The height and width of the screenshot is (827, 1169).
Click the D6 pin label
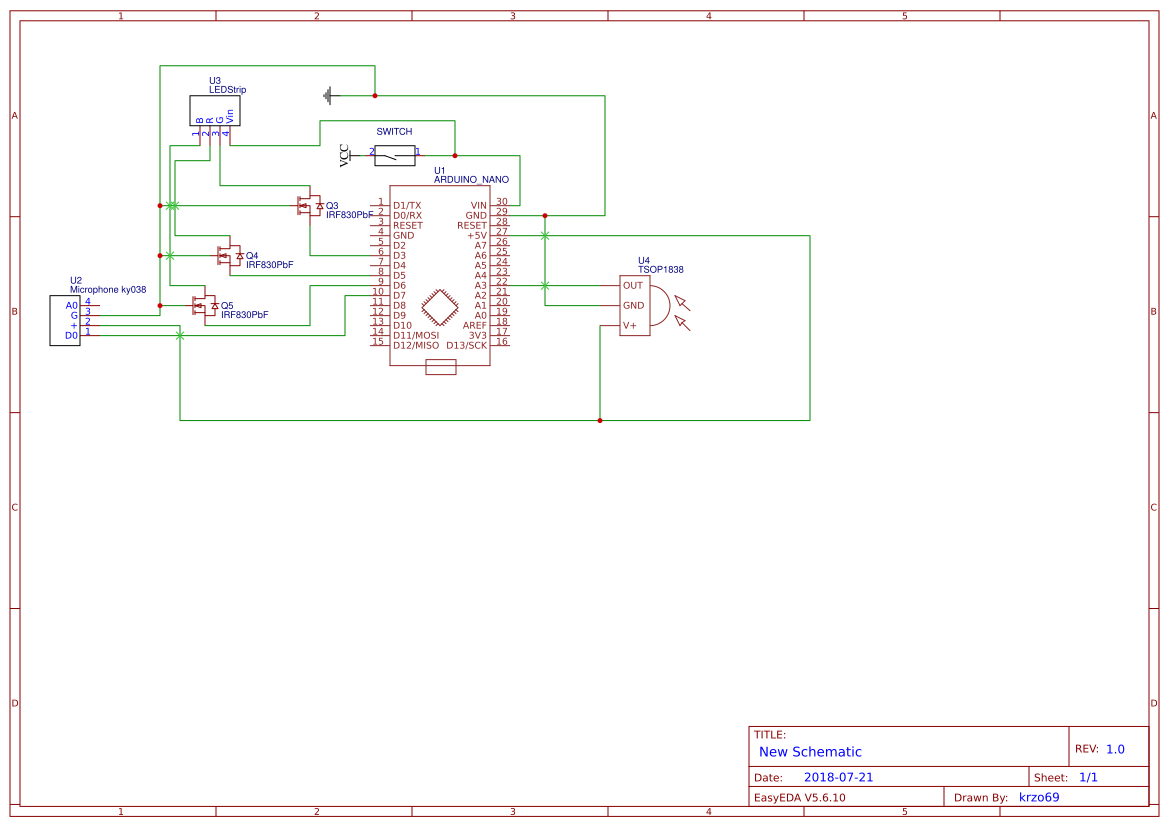tap(400, 286)
